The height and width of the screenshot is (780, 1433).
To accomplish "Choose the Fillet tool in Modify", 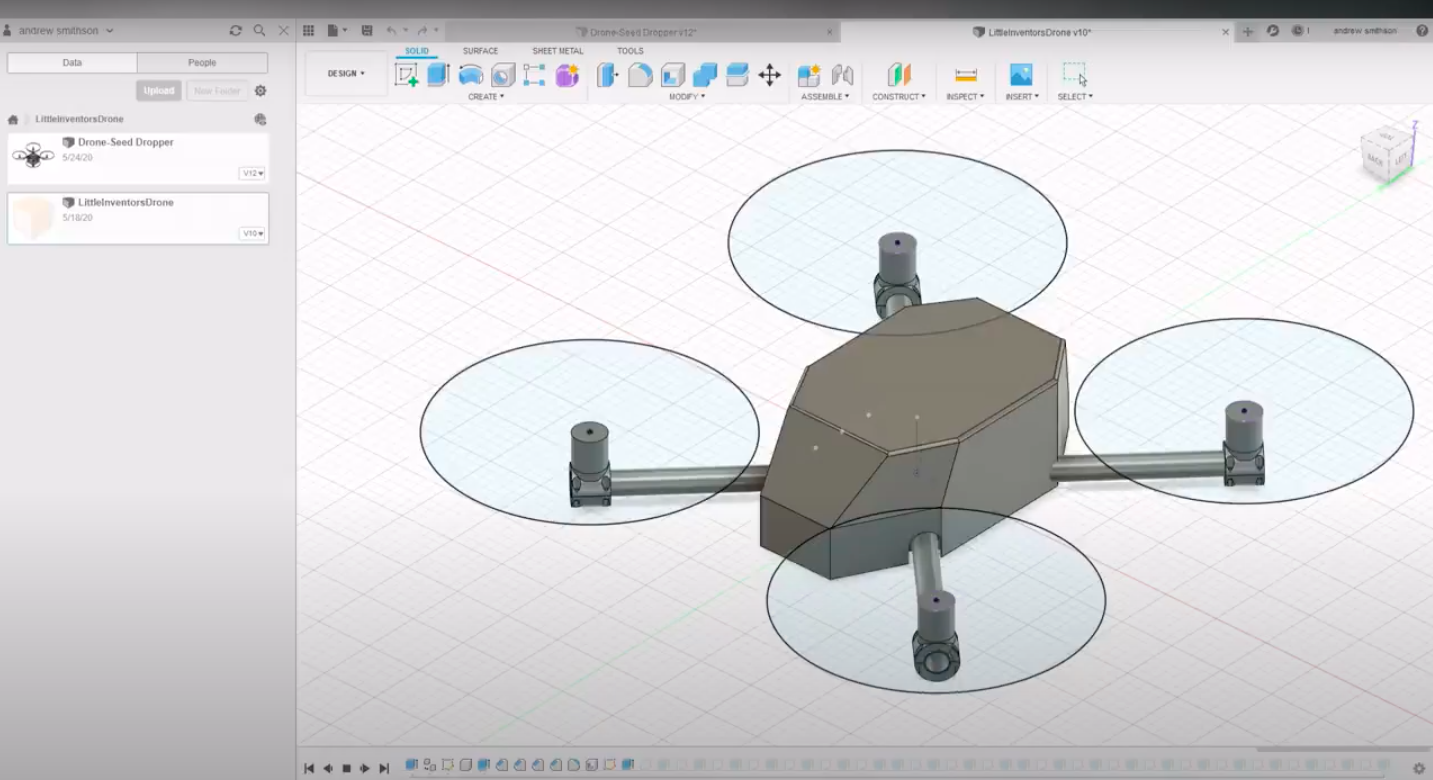I will [640, 75].
